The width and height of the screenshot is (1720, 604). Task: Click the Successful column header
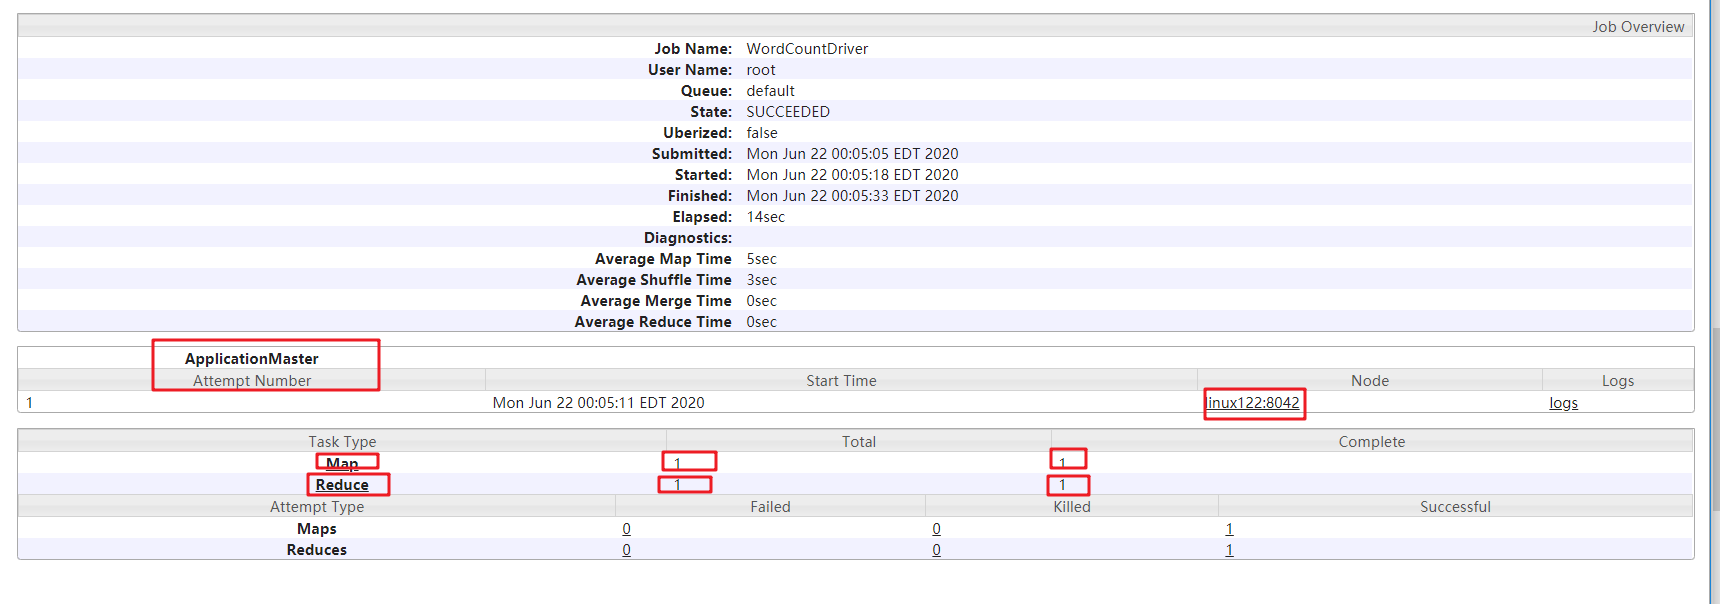[x=1455, y=507]
